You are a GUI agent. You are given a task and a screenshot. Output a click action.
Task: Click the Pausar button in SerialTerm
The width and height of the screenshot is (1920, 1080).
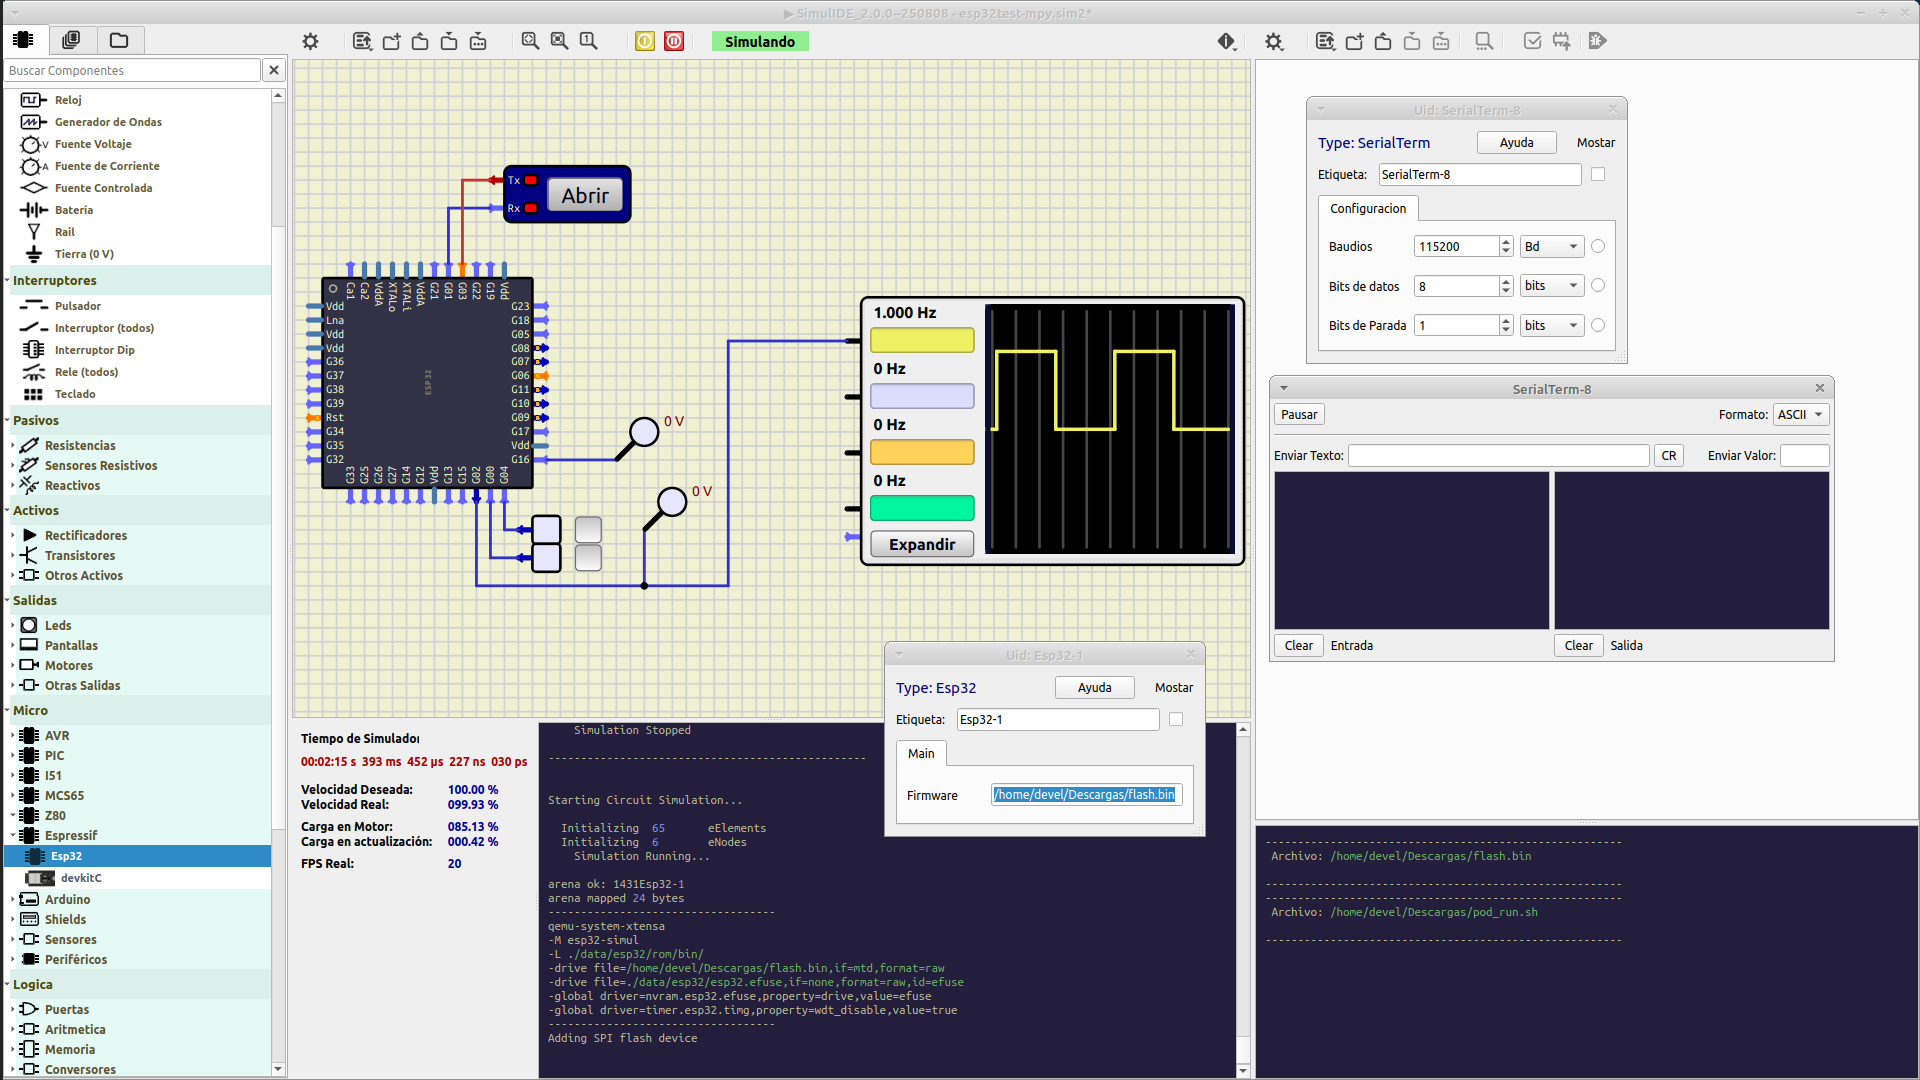point(1299,414)
